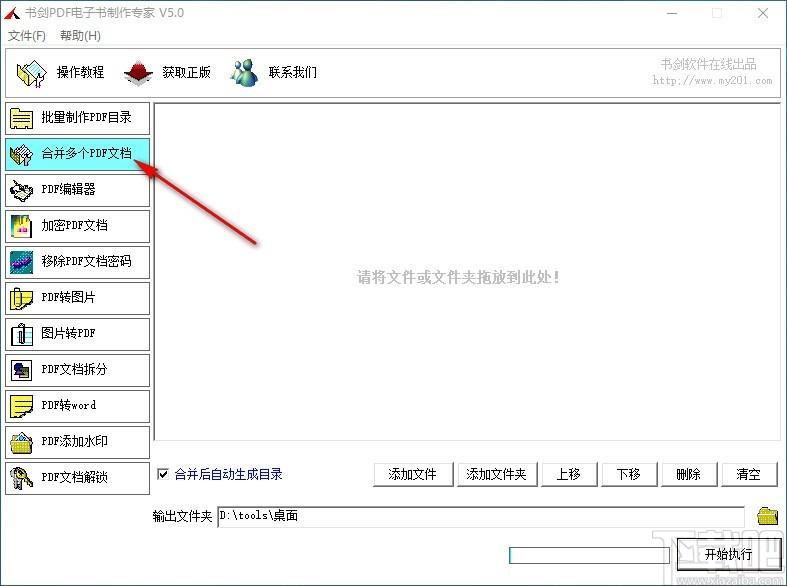Viewport: 787px width, 586px height.
Task: Open the 操作教程 tutorial icon
Action: pyautogui.click(x=32, y=73)
